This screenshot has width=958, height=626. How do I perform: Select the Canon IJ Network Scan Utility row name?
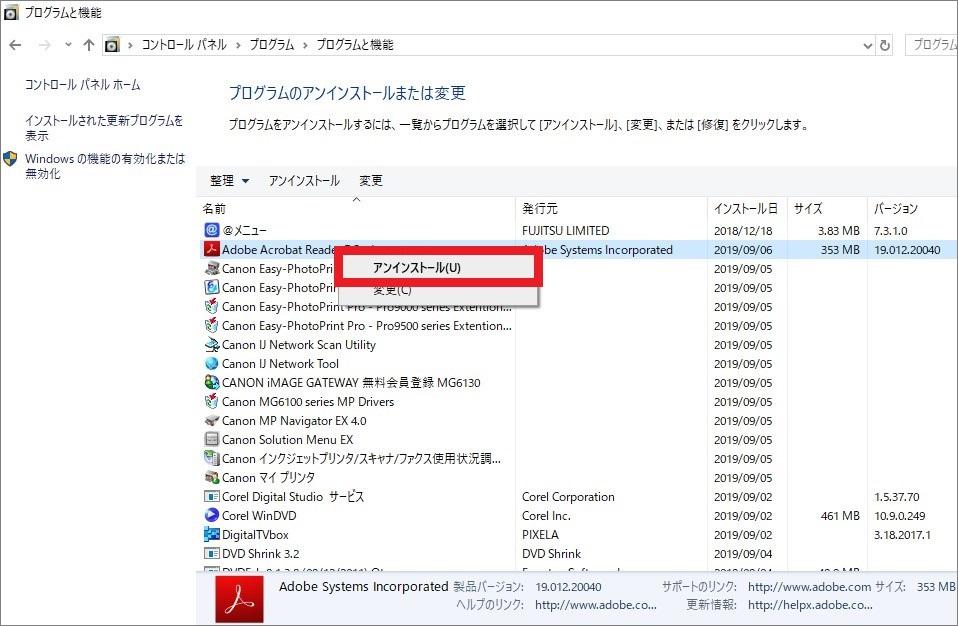pos(299,344)
